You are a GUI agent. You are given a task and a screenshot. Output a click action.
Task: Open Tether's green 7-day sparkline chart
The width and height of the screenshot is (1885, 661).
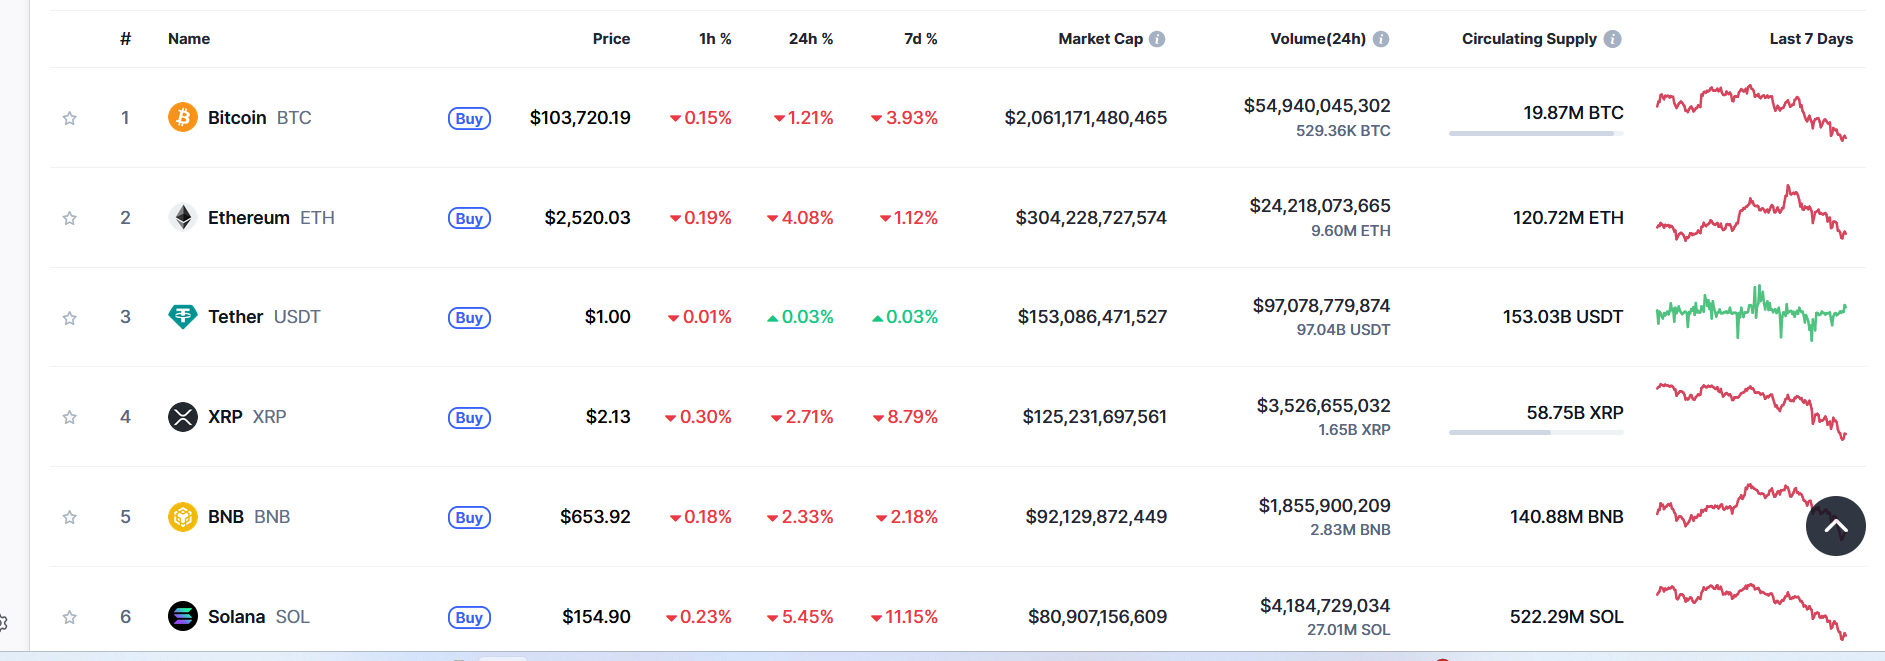pos(1751,313)
